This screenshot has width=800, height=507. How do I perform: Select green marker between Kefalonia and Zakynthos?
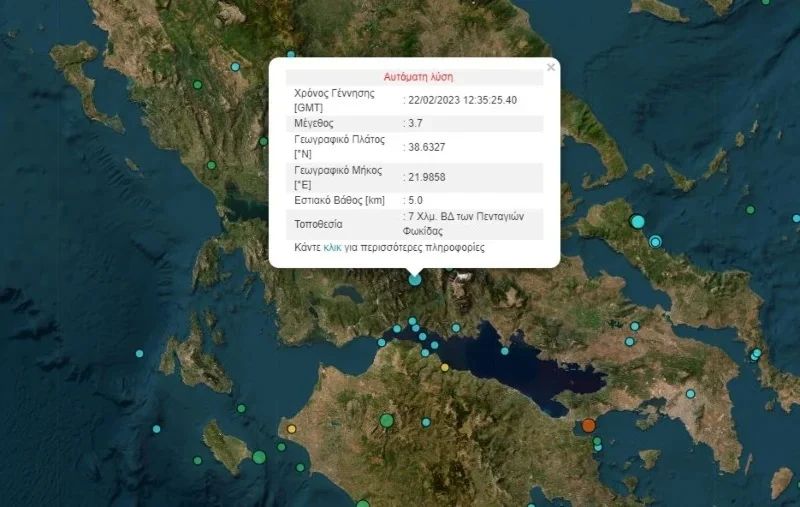[241, 408]
